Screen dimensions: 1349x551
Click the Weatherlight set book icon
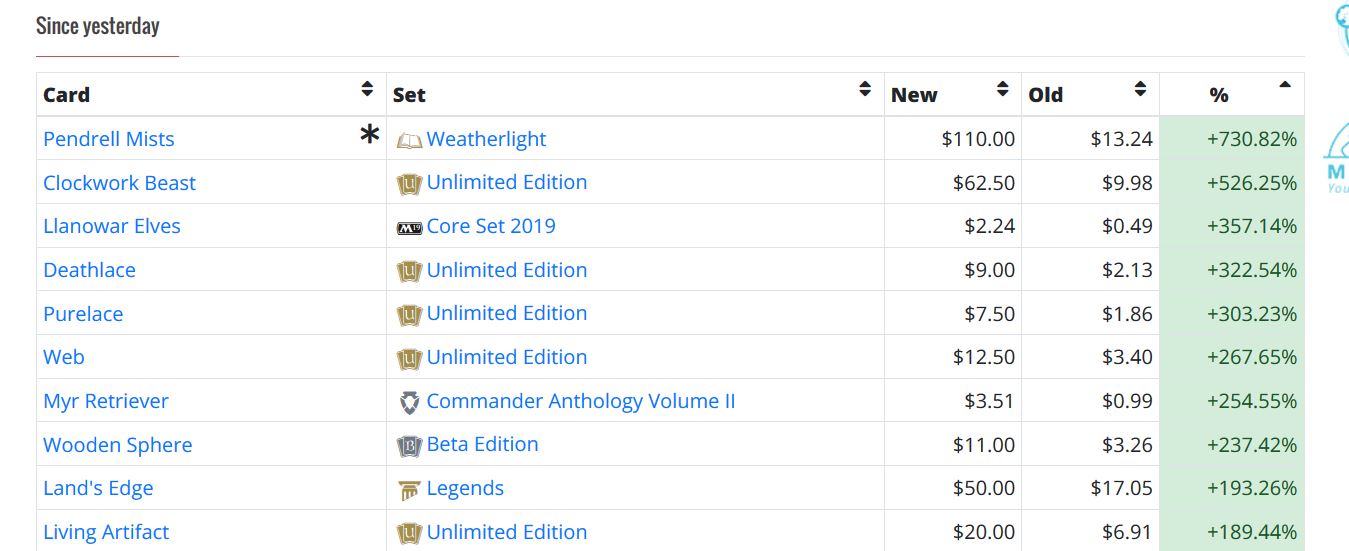click(x=409, y=141)
